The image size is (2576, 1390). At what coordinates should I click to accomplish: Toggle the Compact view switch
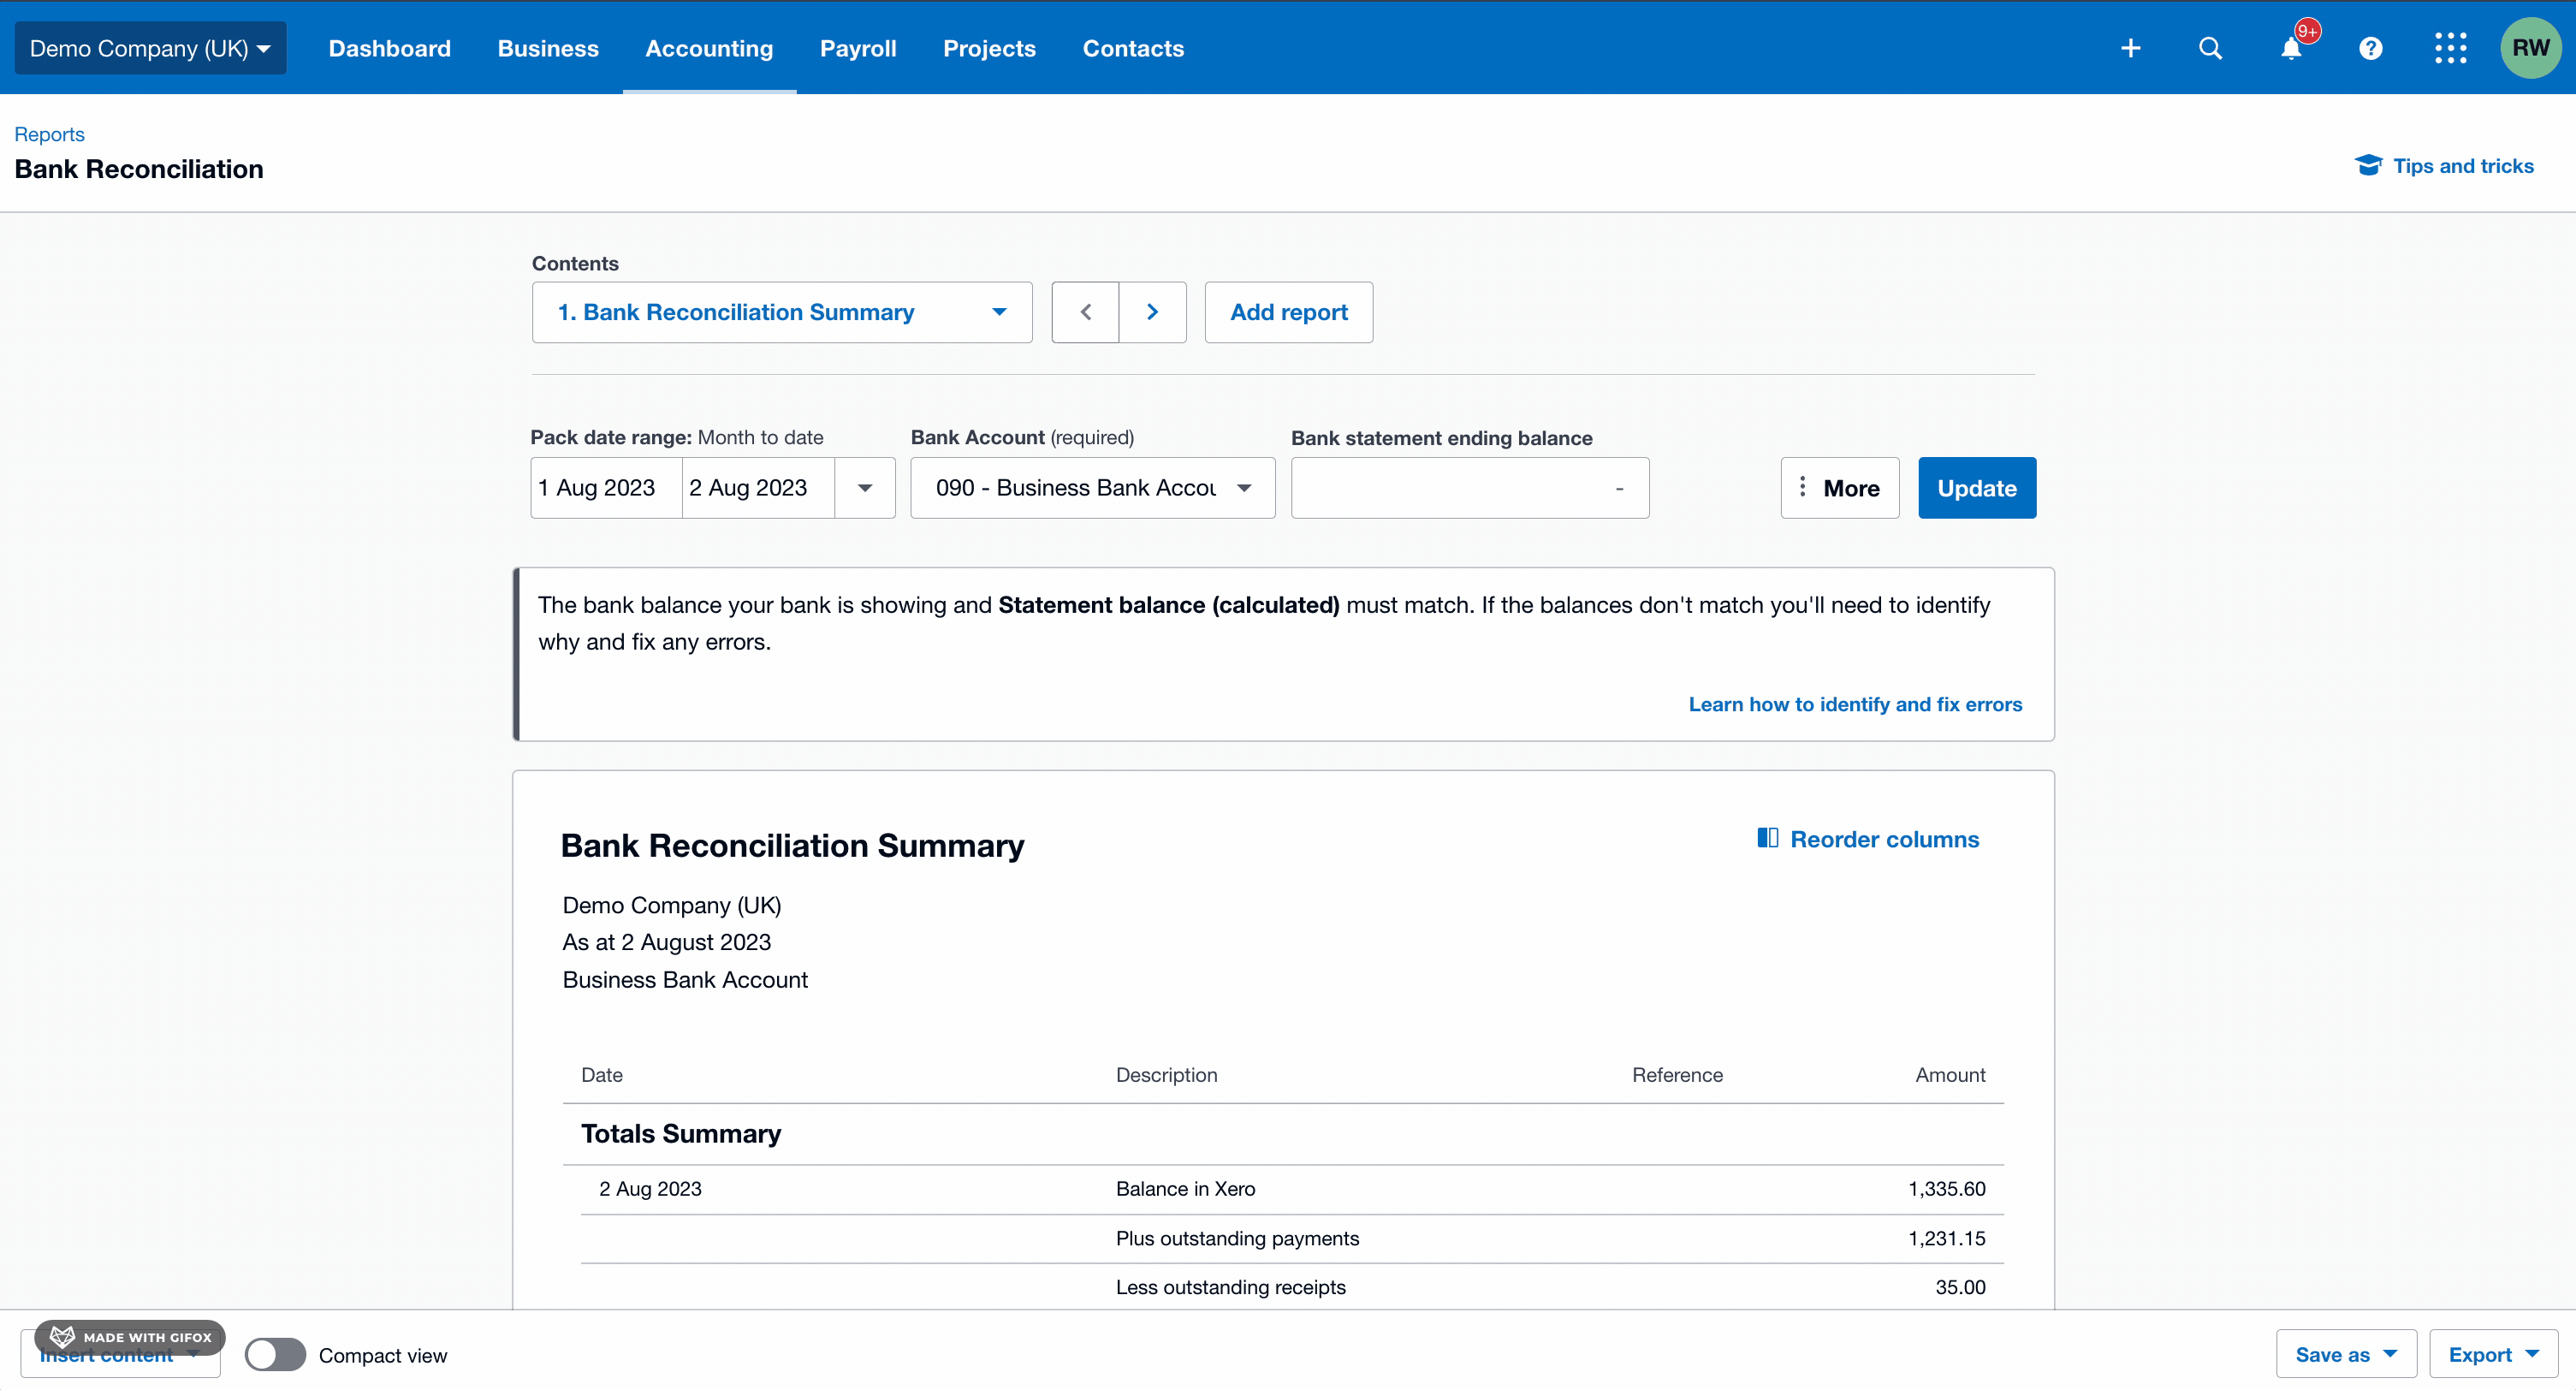pyautogui.click(x=275, y=1354)
